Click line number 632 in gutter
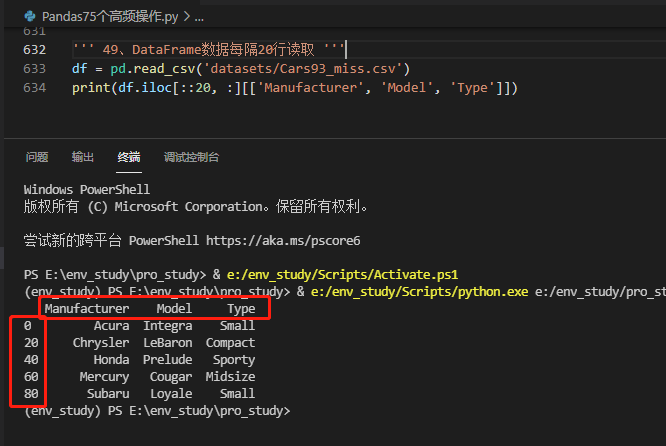This screenshot has height=446, width=666. 34,50
